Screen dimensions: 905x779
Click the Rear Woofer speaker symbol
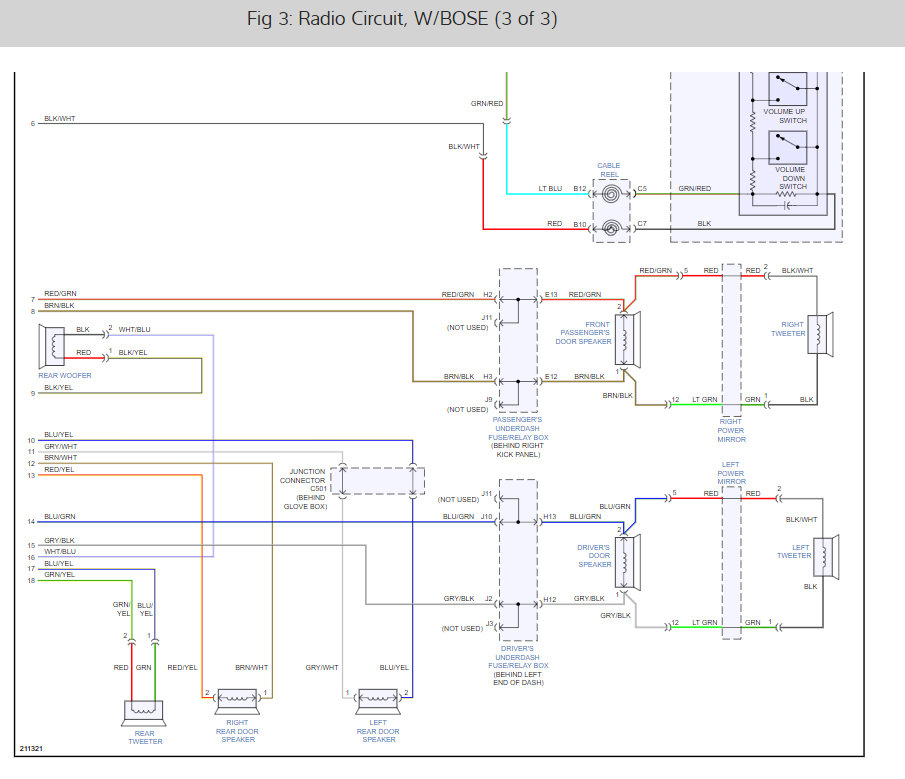[x=51, y=346]
